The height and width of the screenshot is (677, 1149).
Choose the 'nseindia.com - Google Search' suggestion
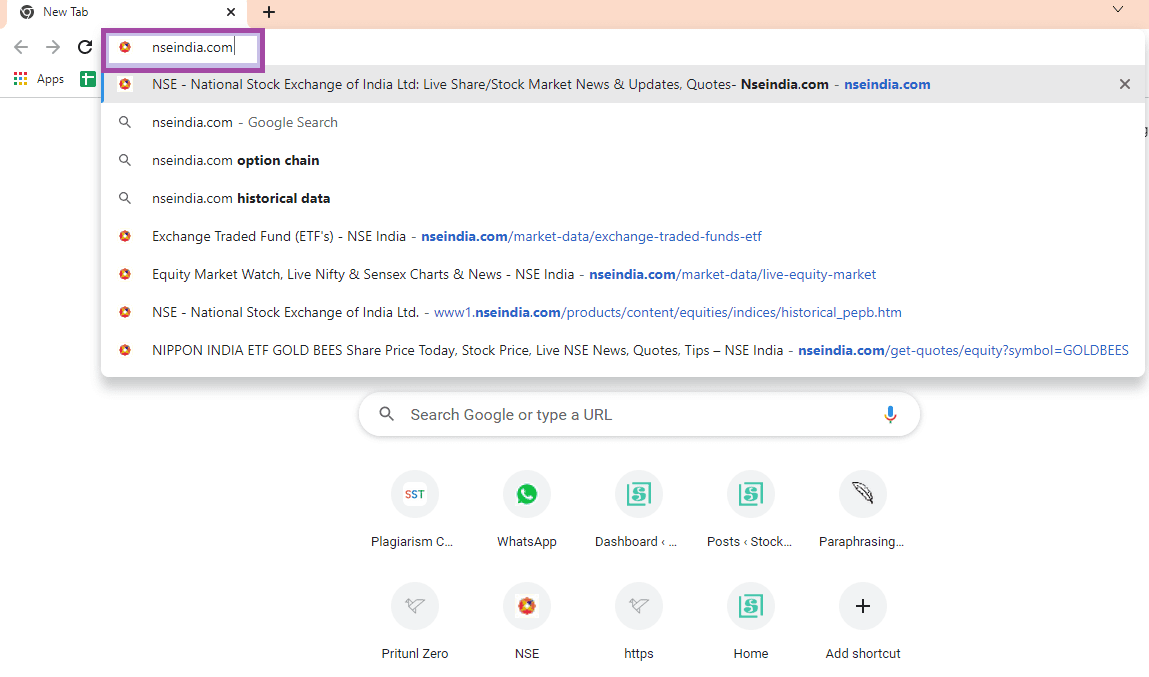tap(623, 122)
